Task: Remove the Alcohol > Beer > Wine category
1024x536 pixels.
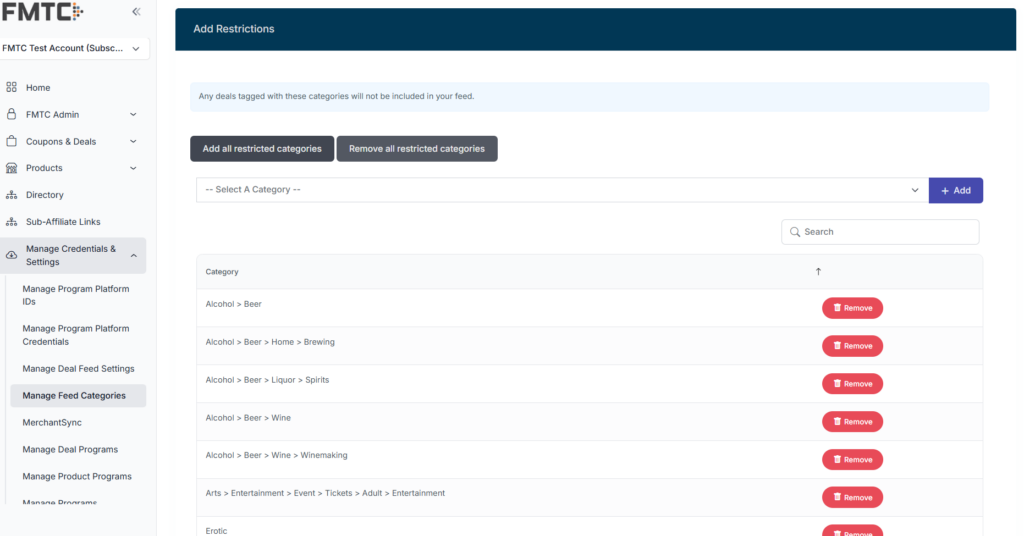Action: pos(852,422)
